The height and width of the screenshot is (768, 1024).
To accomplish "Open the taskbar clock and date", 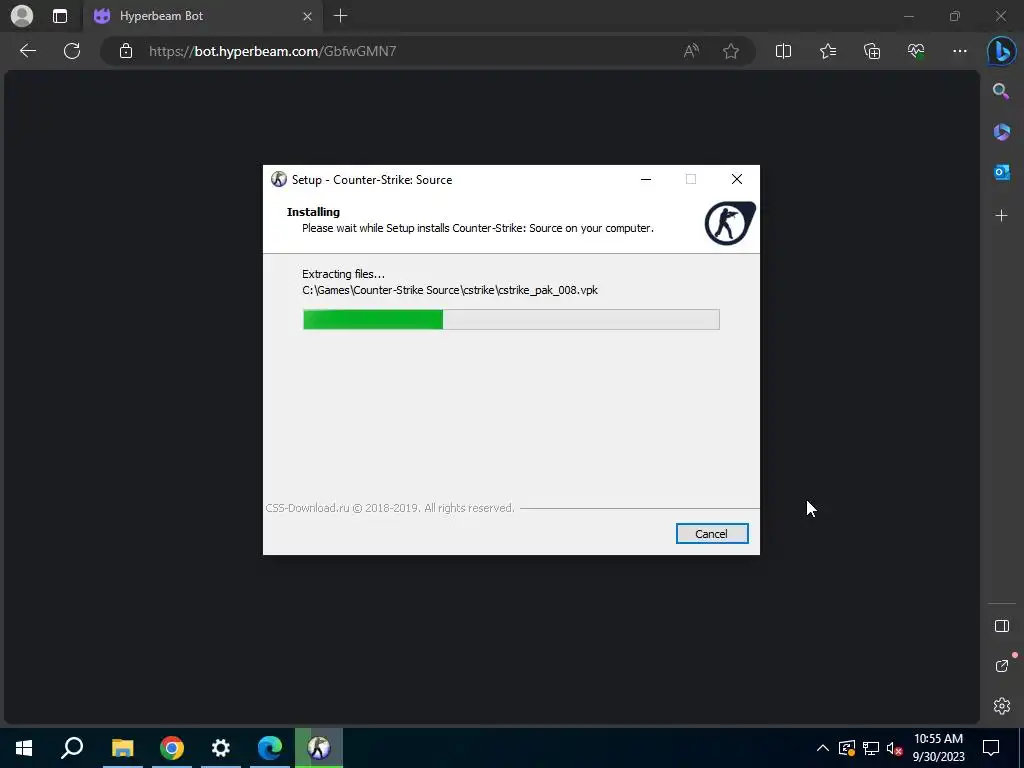I will [x=938, y=748].
